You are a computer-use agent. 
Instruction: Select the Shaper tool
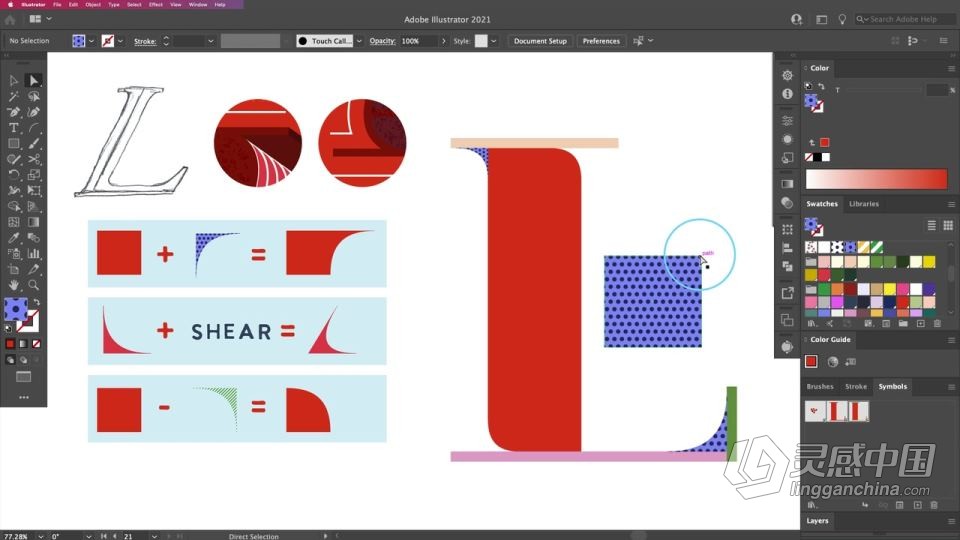click(x=13, y=159)
